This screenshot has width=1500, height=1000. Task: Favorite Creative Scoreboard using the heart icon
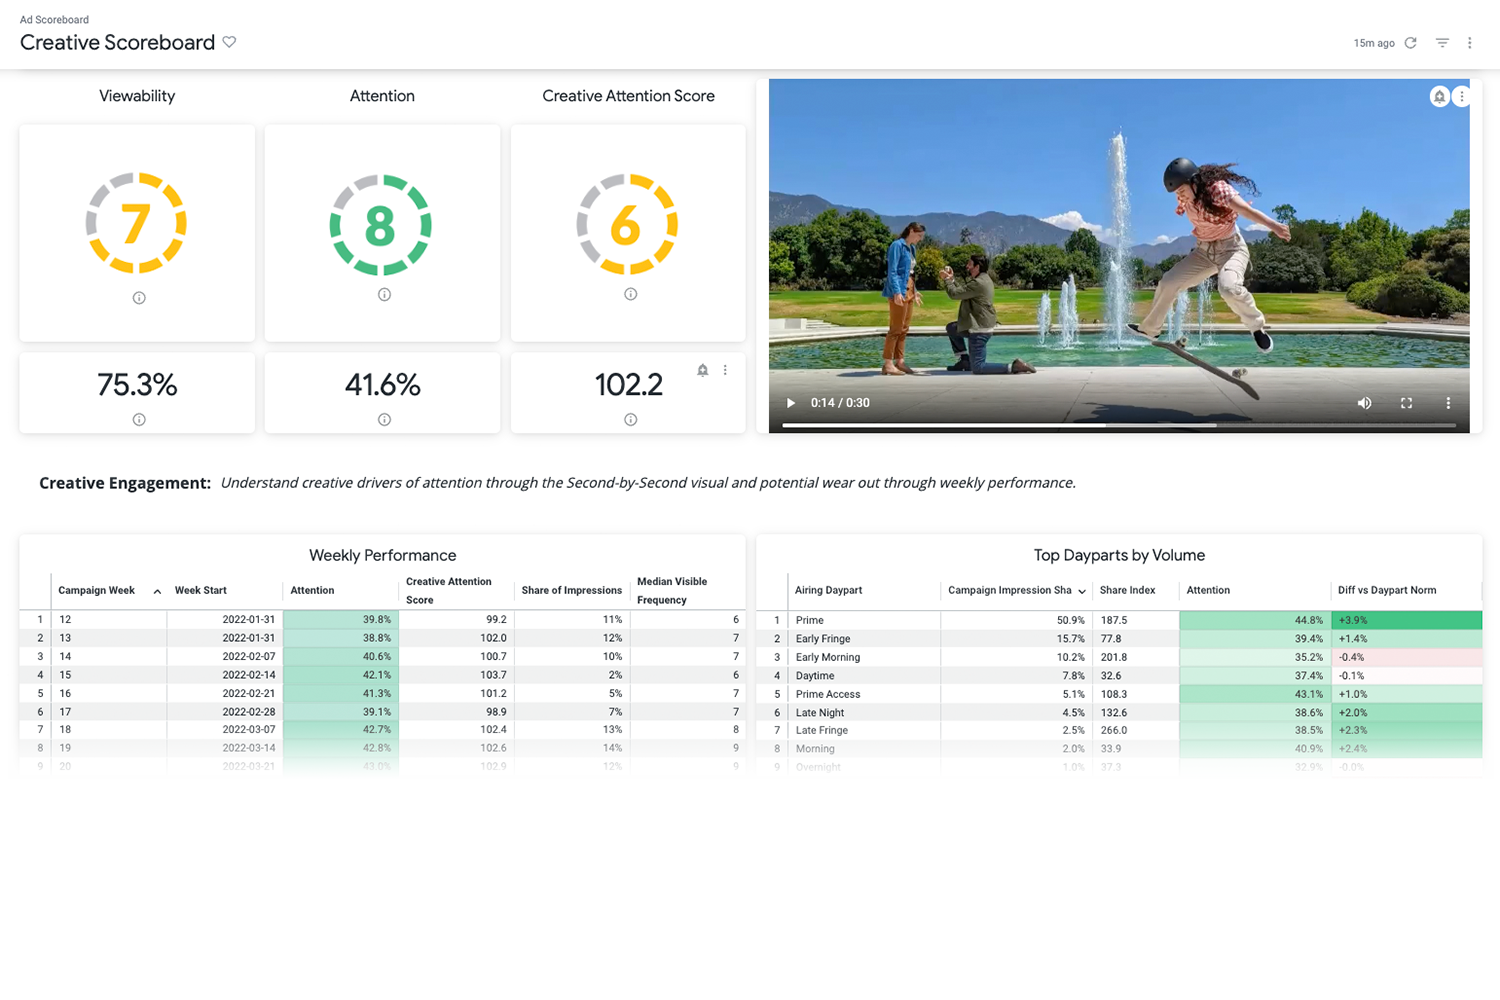pos(229,42)
